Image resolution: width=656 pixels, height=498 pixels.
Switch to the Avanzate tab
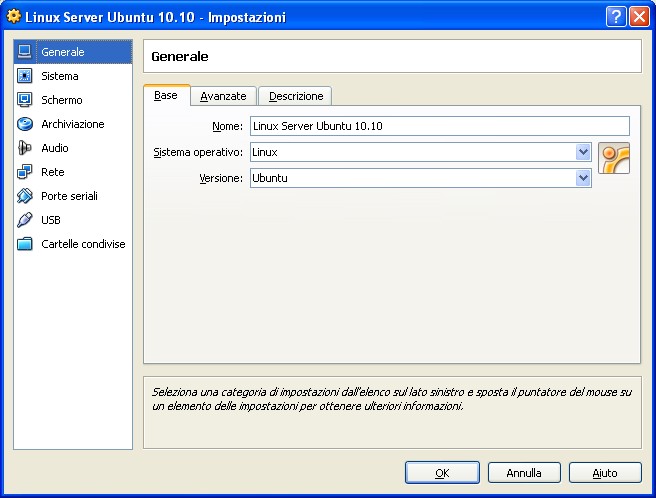223,96
